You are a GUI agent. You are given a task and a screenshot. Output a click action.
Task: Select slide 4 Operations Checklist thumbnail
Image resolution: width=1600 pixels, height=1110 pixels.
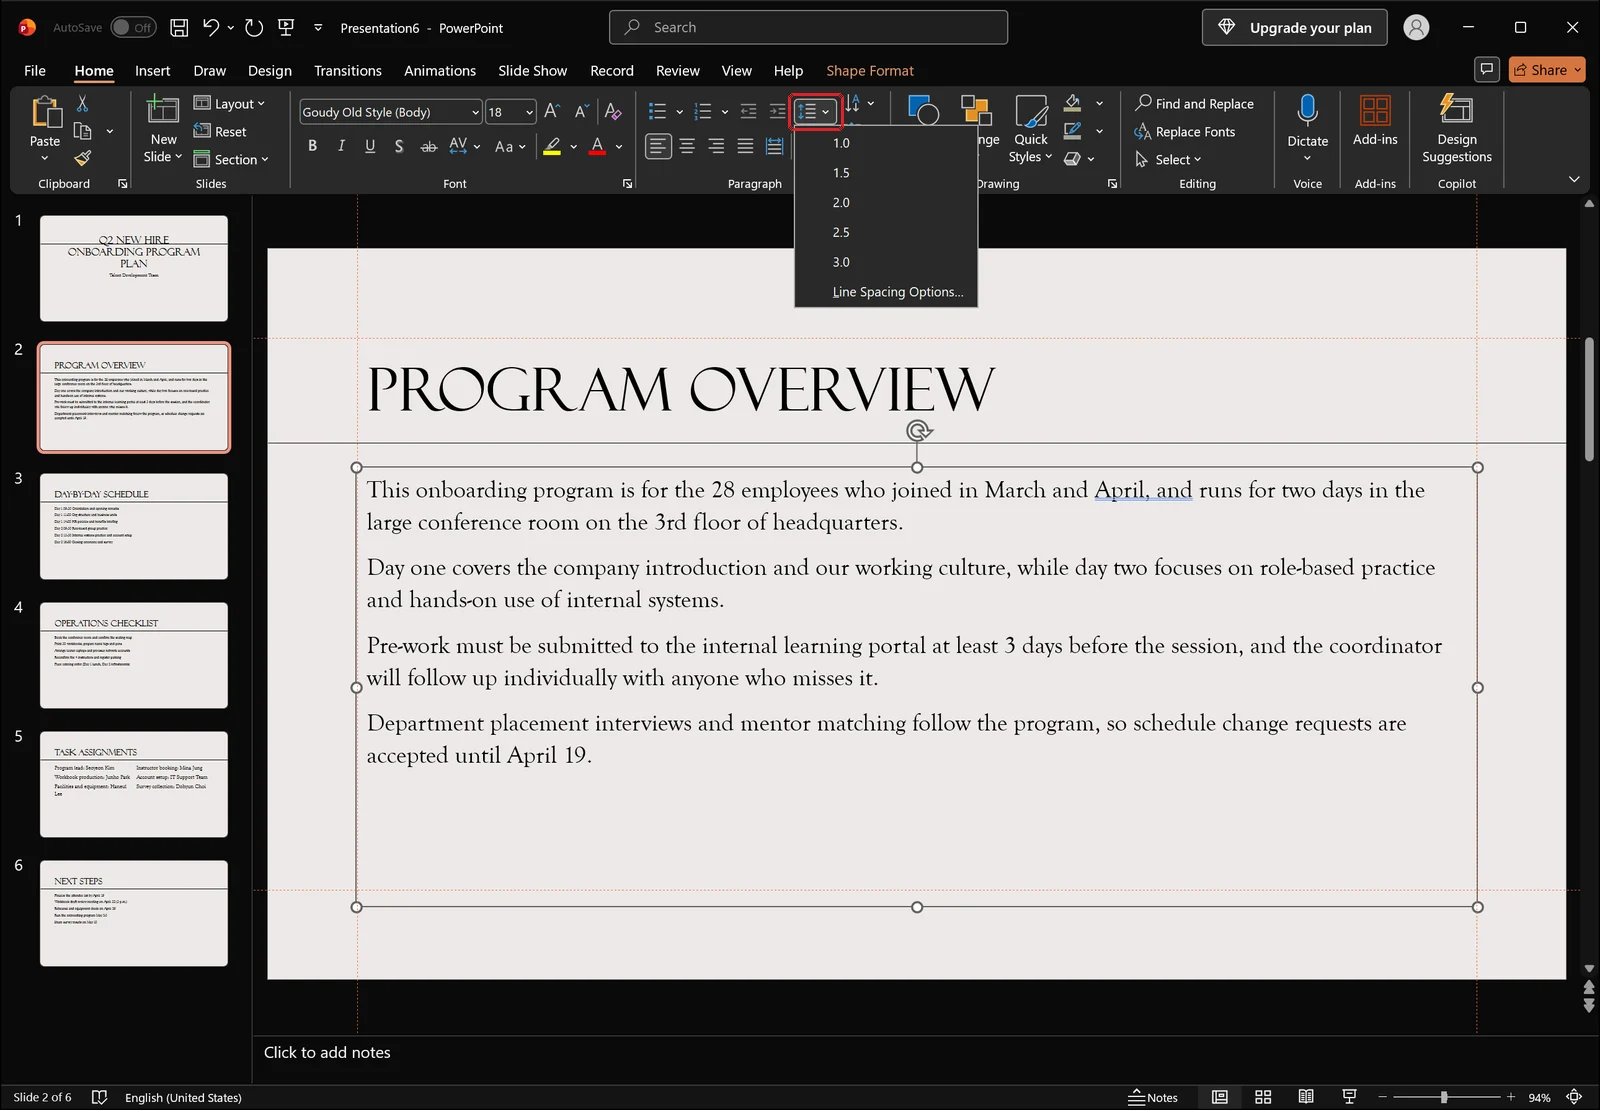pyautogui.click(x=134, y=655)
